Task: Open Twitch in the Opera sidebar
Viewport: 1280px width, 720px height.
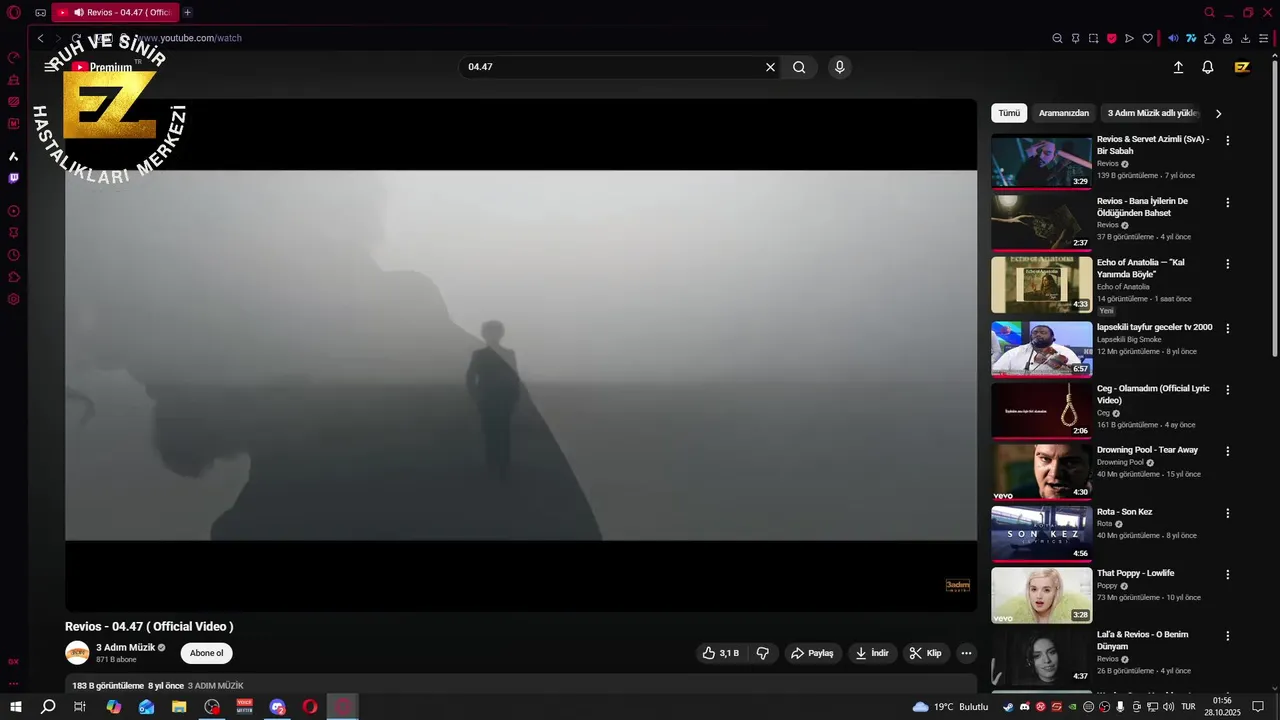Action: (14, 178)
